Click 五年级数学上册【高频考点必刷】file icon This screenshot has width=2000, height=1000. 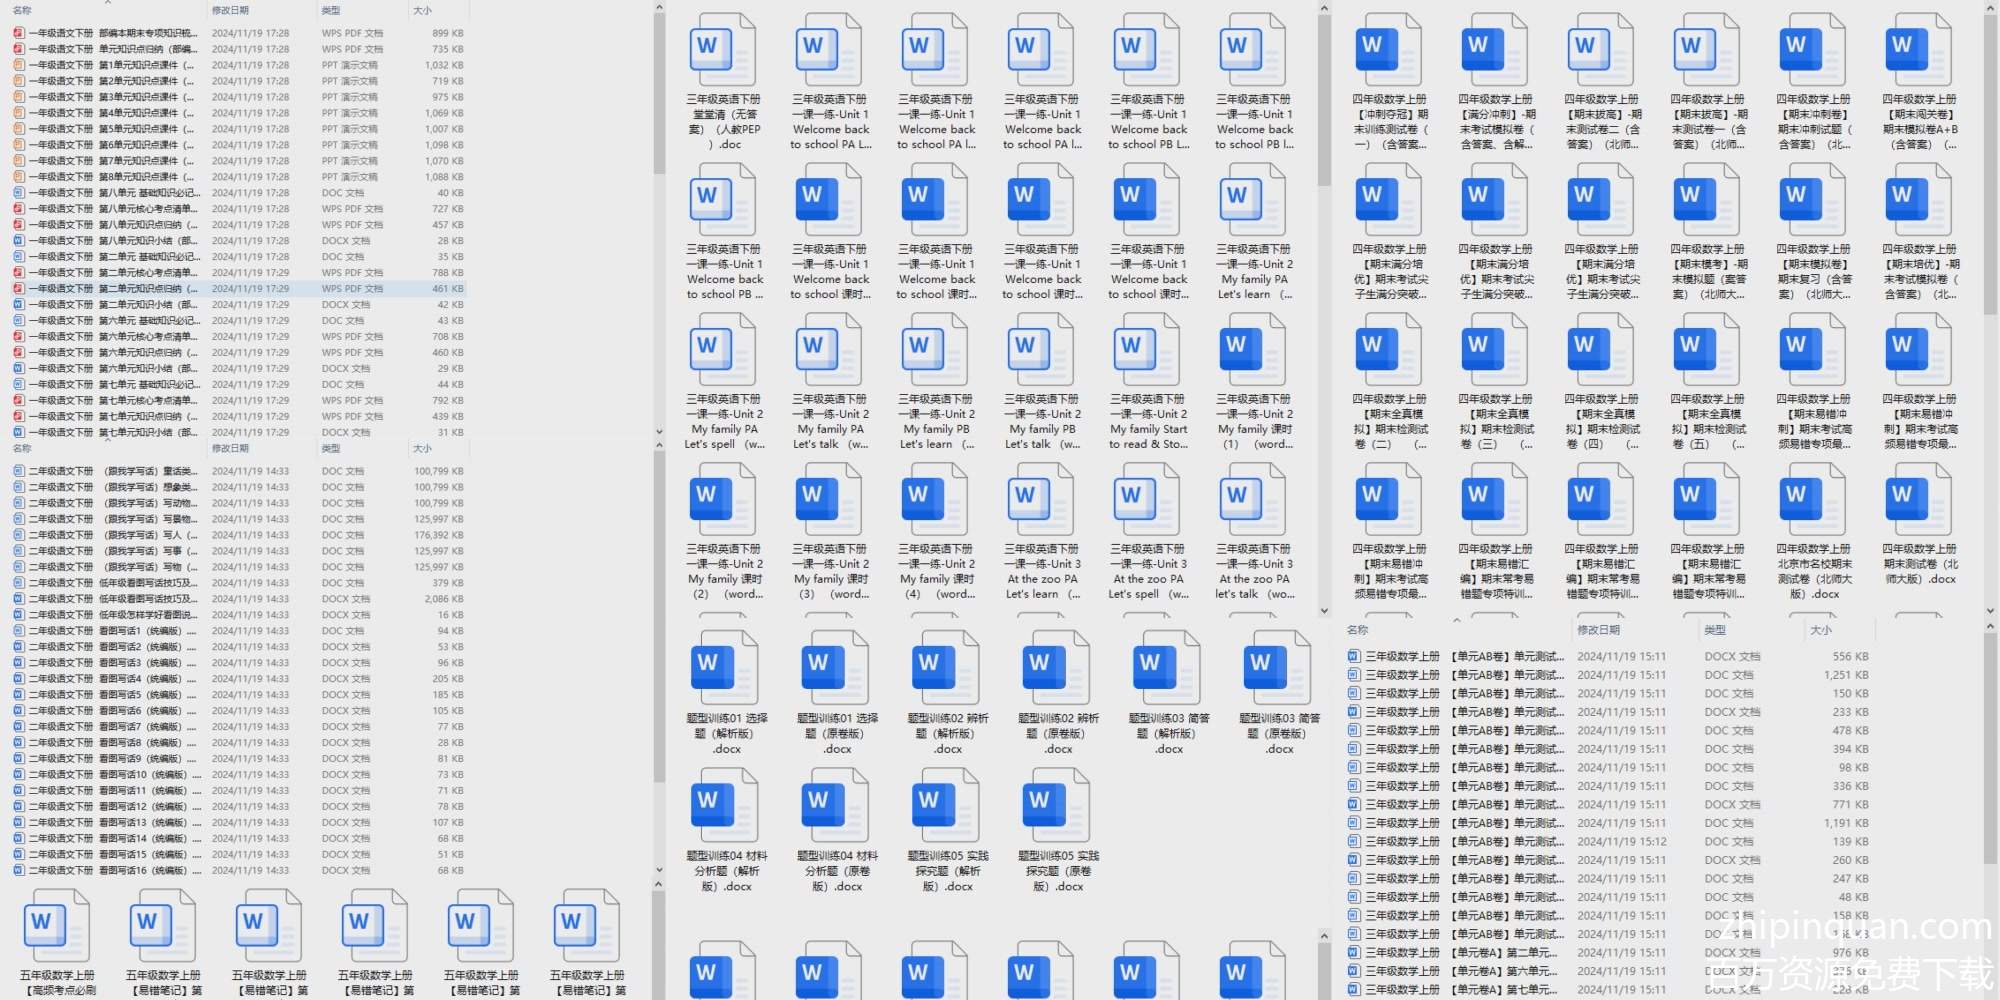(x=57, y=926)
